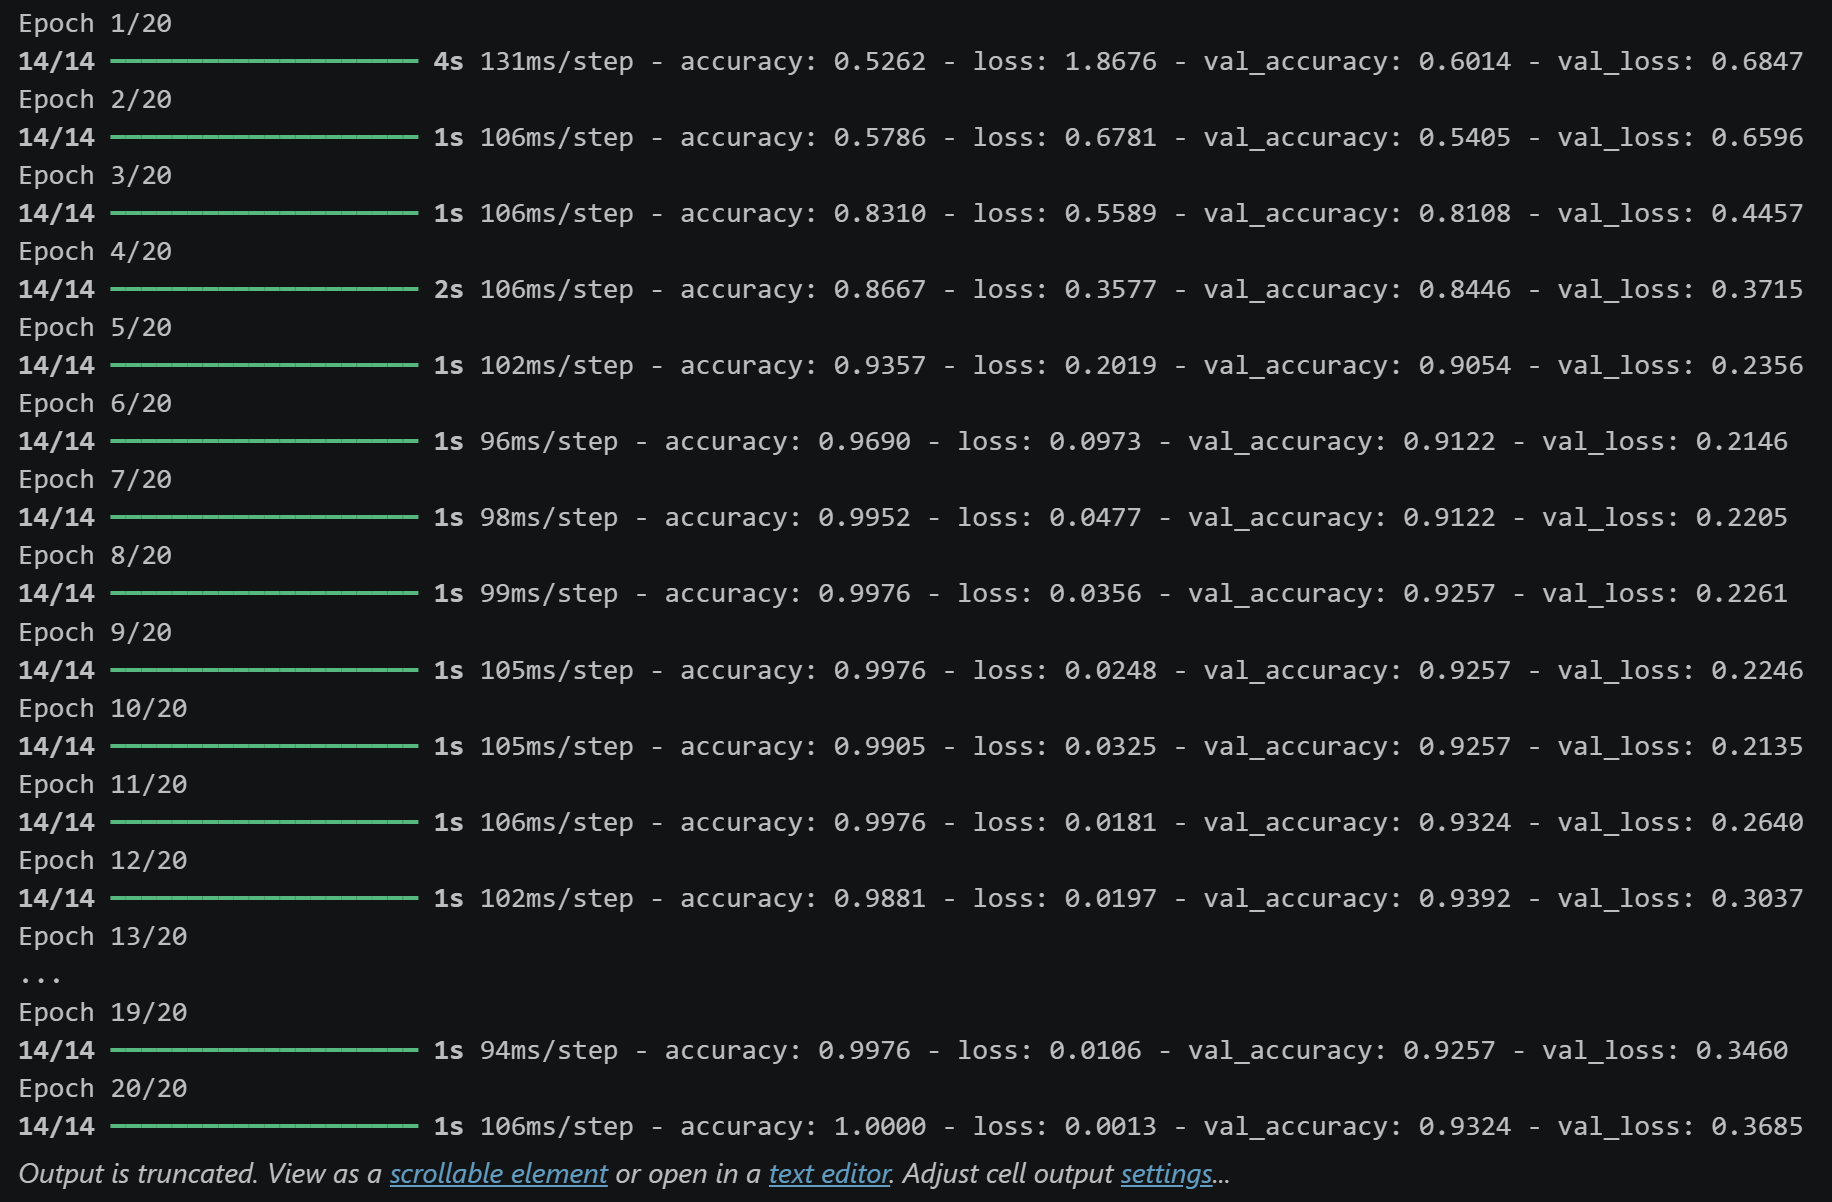The height and width of the screenshot is (1202, 1832).
Task: Click the 'Epoch 3/20' line
Action: pyautogui.click(x=95, y=175)
